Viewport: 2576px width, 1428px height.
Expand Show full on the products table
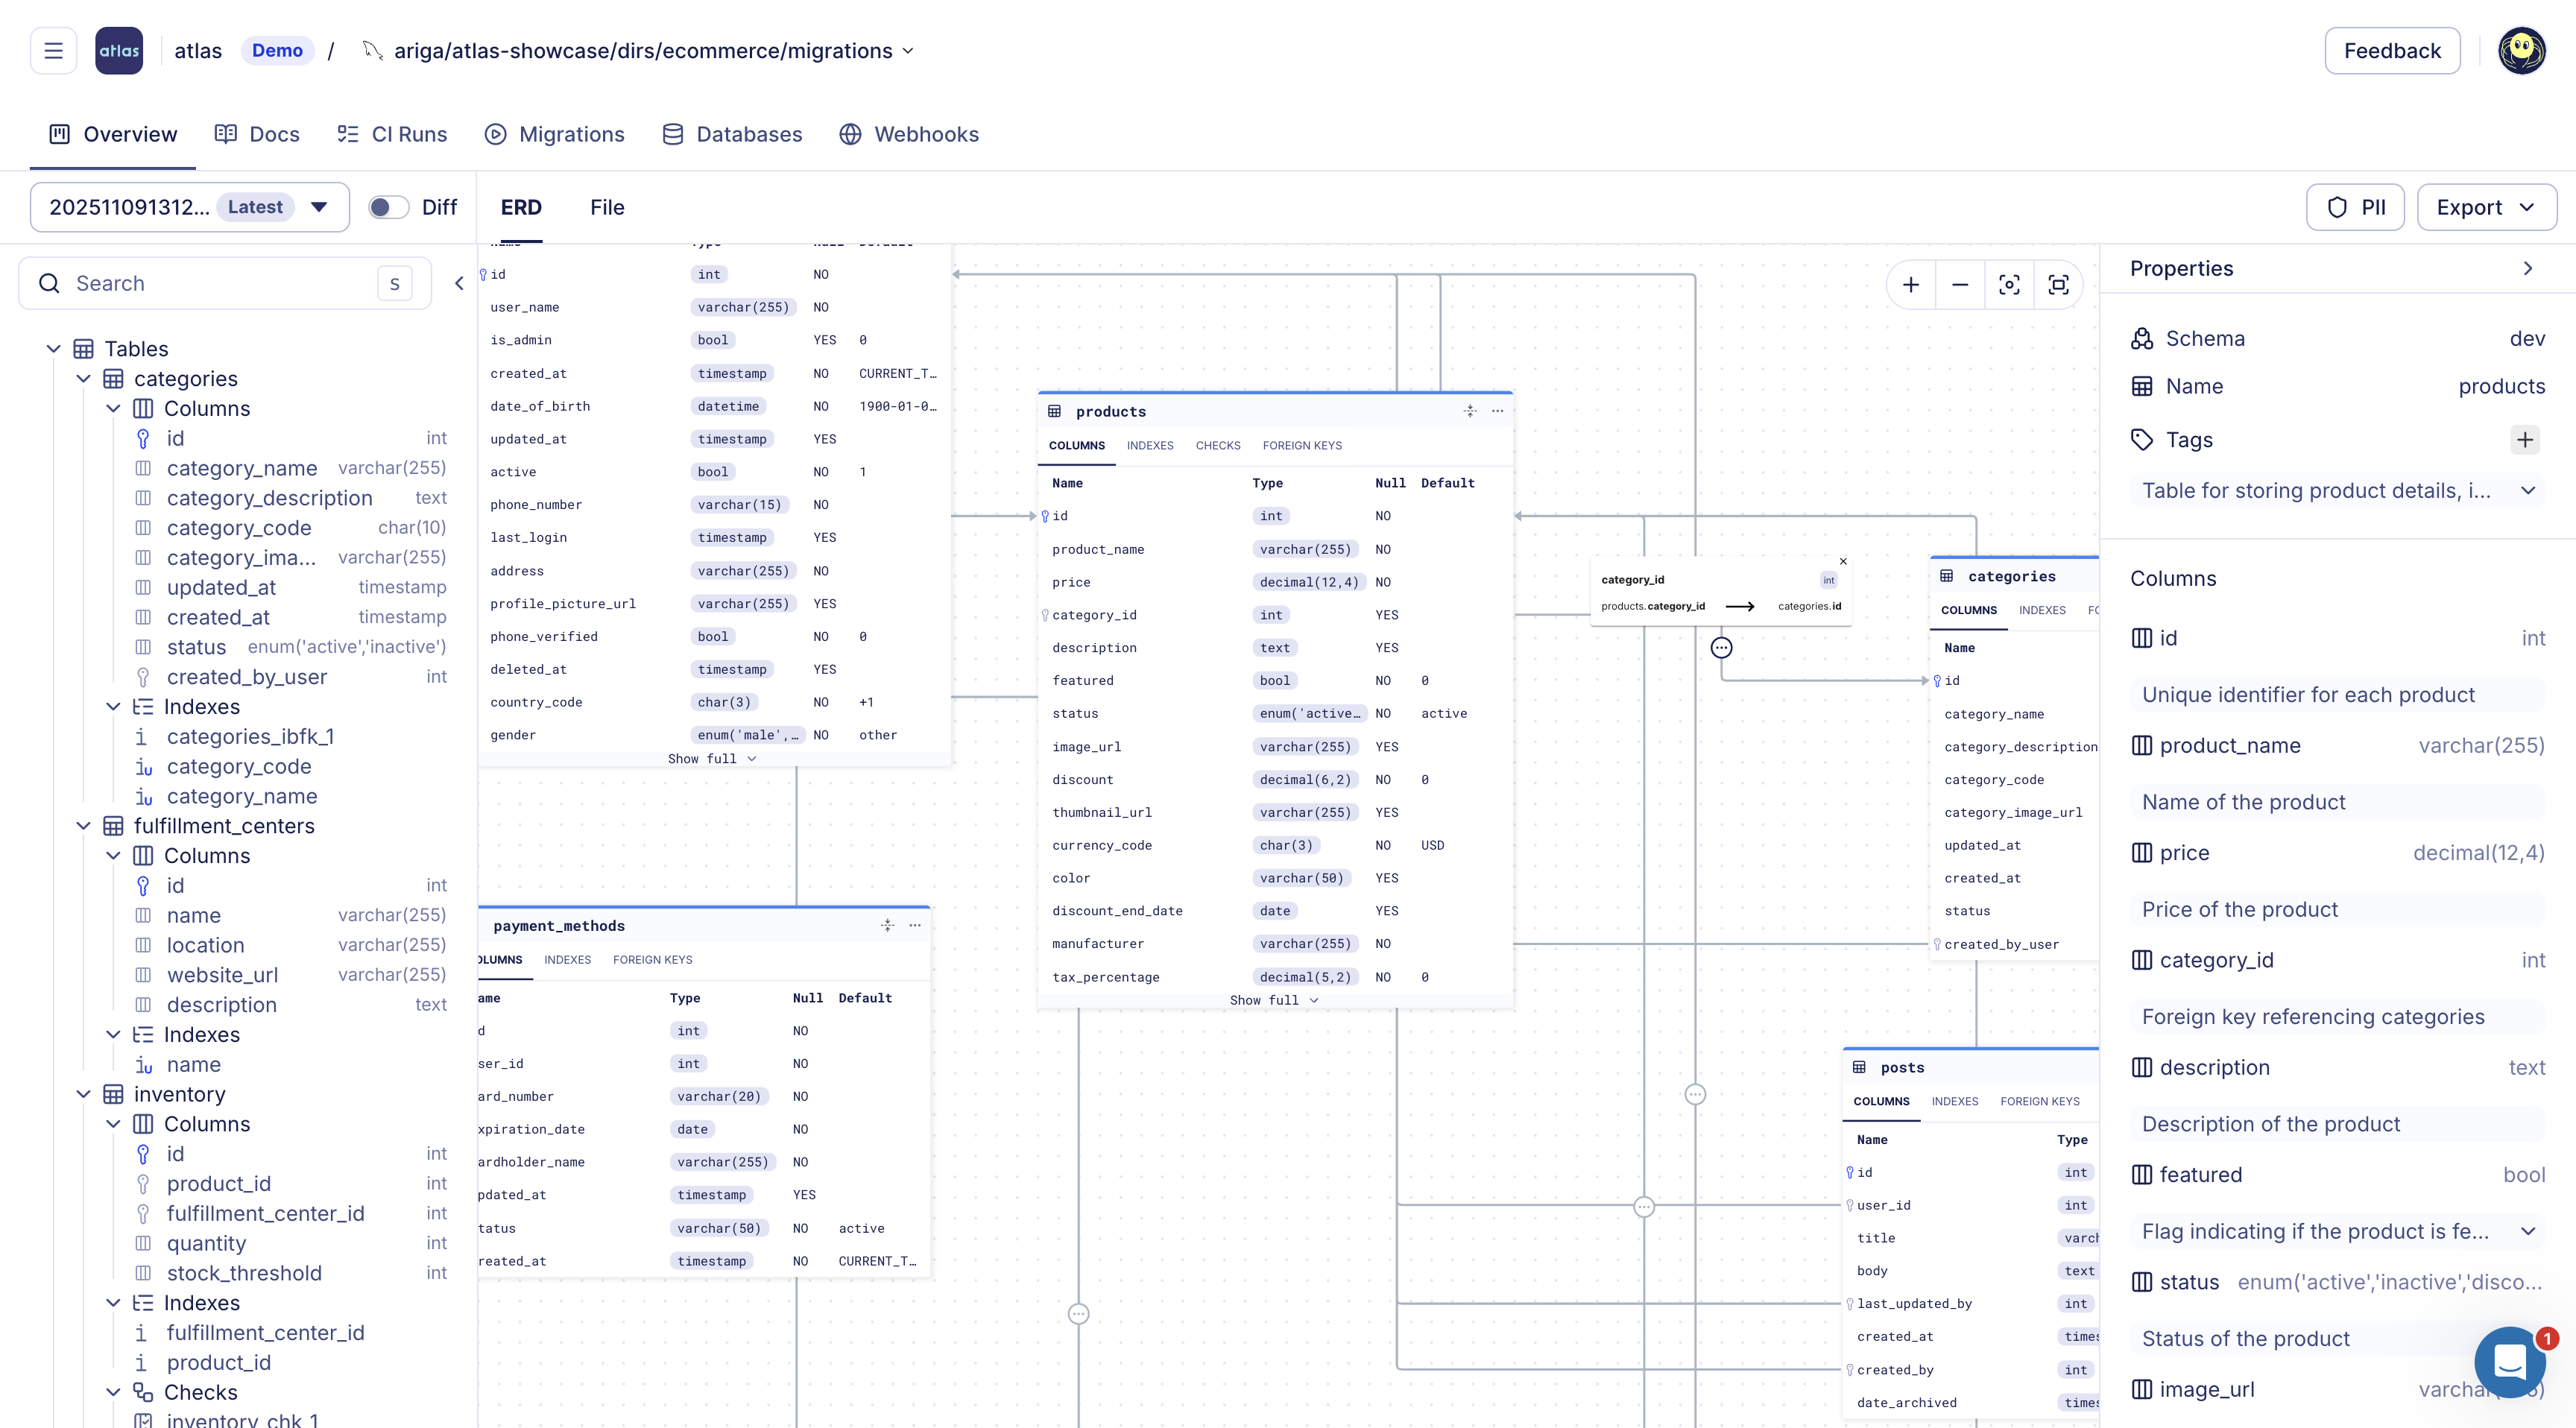1274,1000
